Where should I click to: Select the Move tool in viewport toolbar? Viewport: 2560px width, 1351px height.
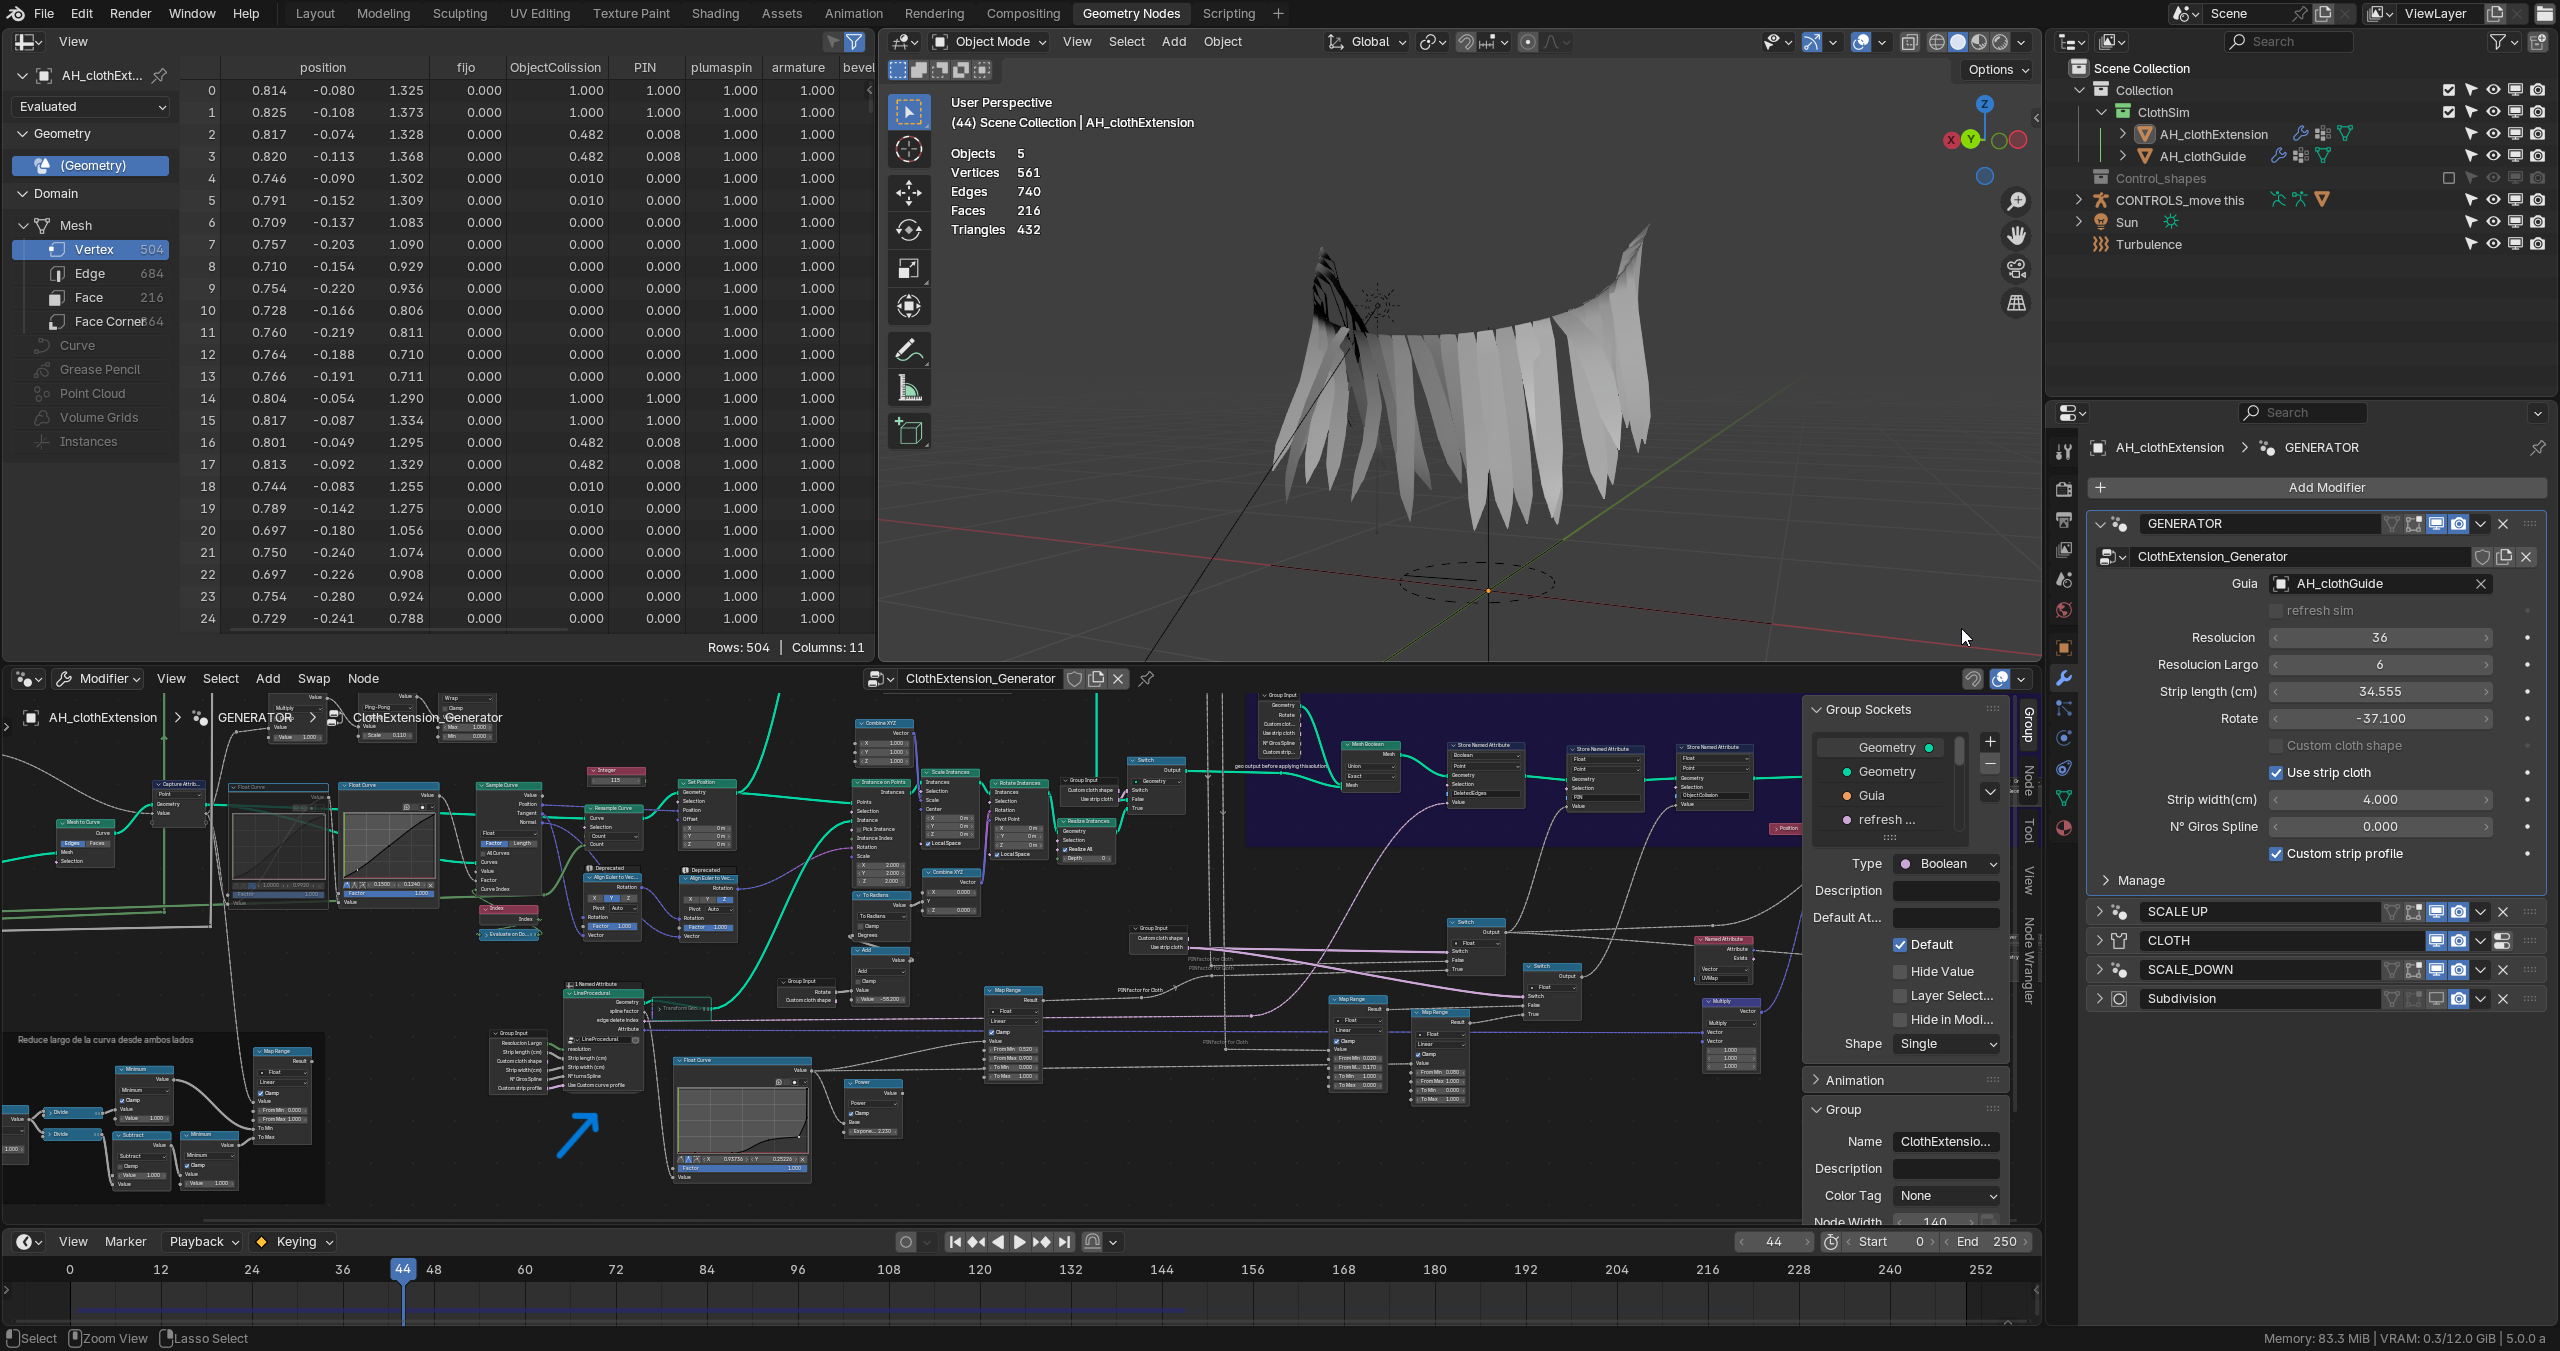(x=909, y=192)
